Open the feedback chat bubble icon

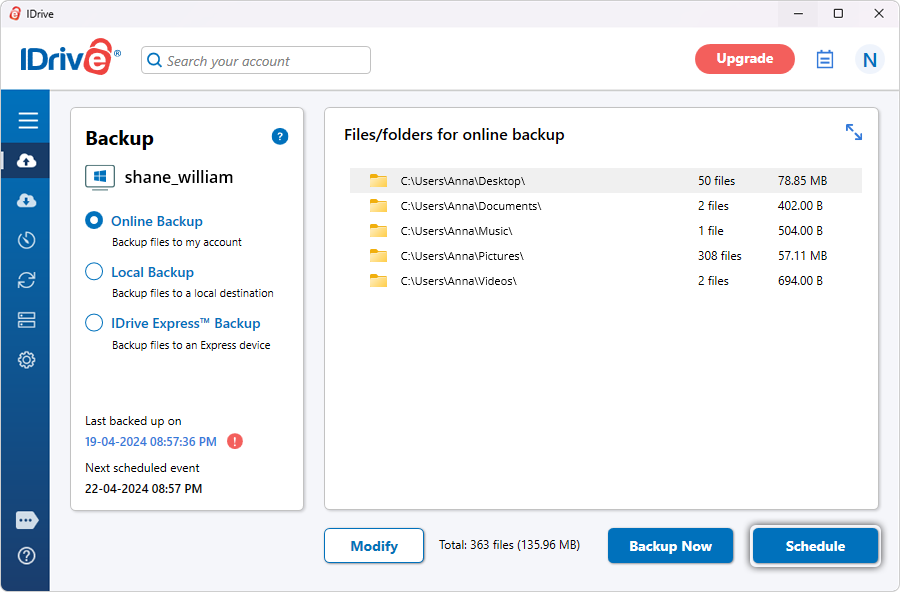tap(27, 521)
